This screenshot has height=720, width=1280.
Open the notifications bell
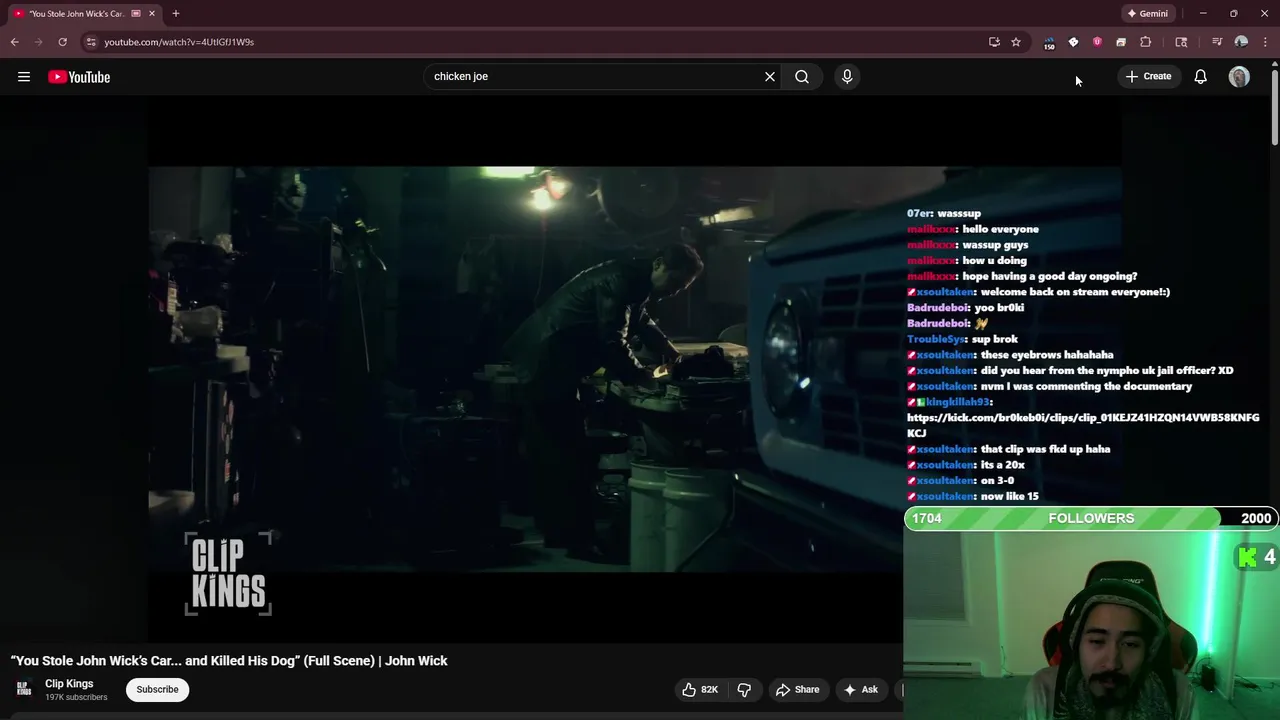tap(1201, 77)
